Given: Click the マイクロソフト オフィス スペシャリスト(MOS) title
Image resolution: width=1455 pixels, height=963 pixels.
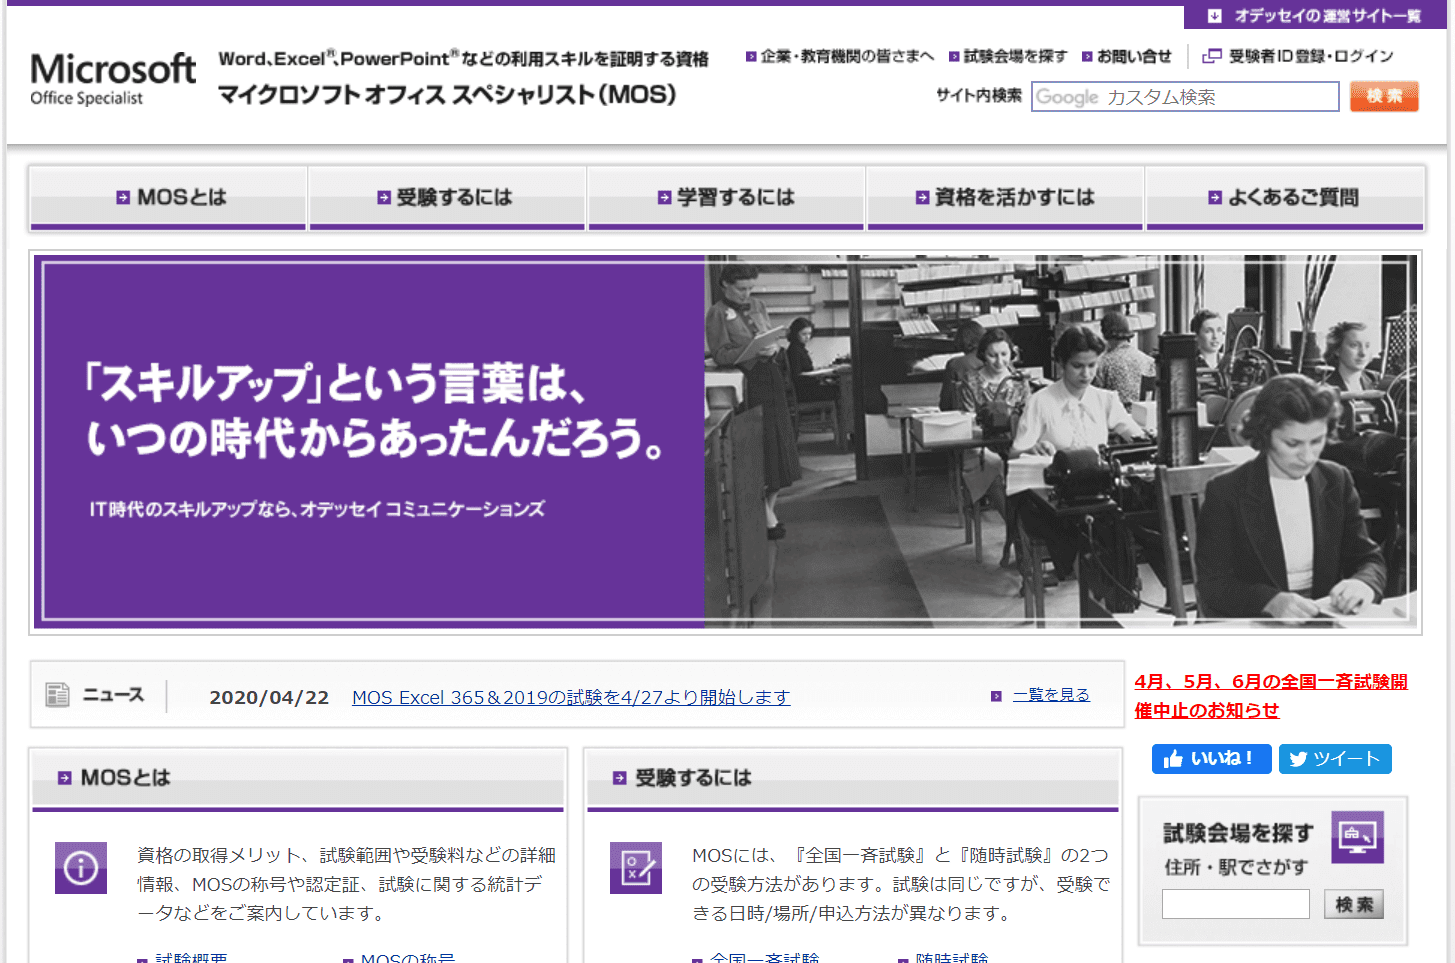Looking at the screenshot, I should 447,95.
